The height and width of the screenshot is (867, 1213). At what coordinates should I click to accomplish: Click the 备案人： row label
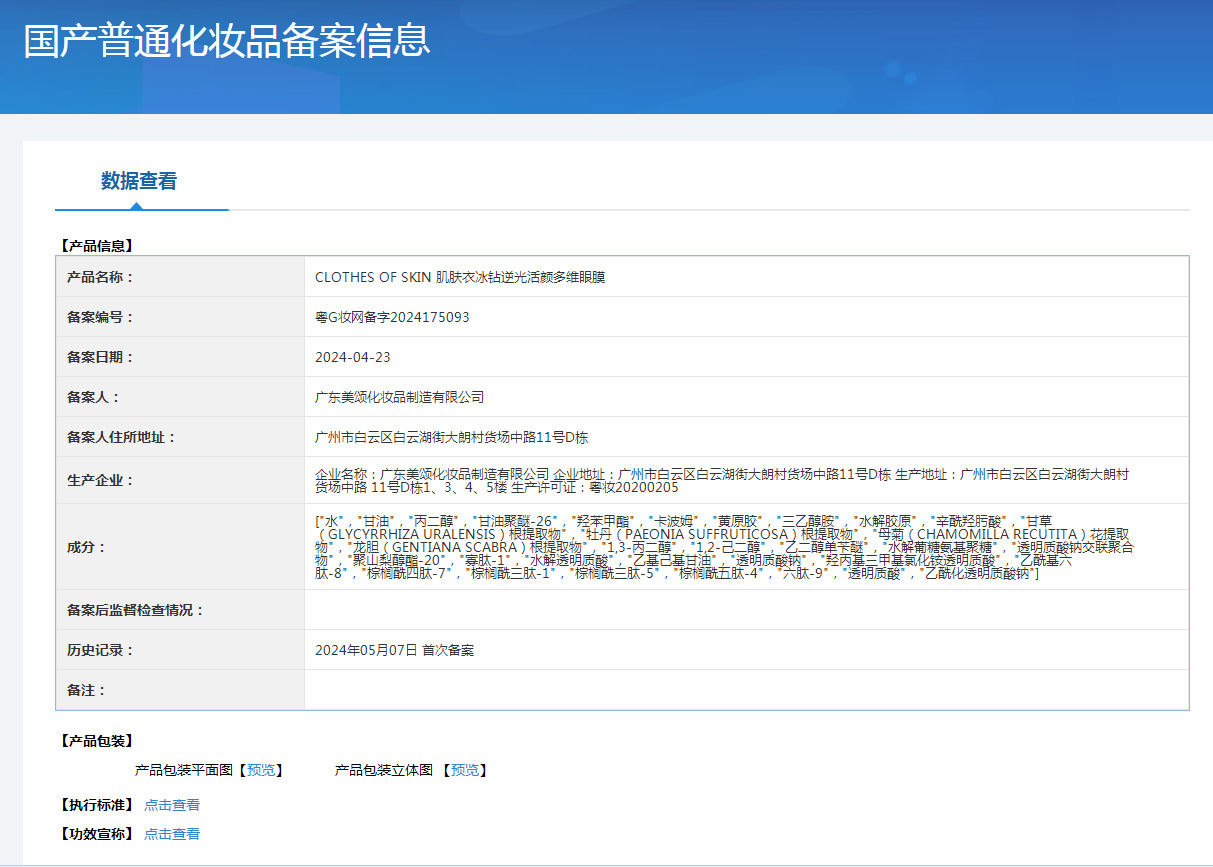click(x=93, y=397)
